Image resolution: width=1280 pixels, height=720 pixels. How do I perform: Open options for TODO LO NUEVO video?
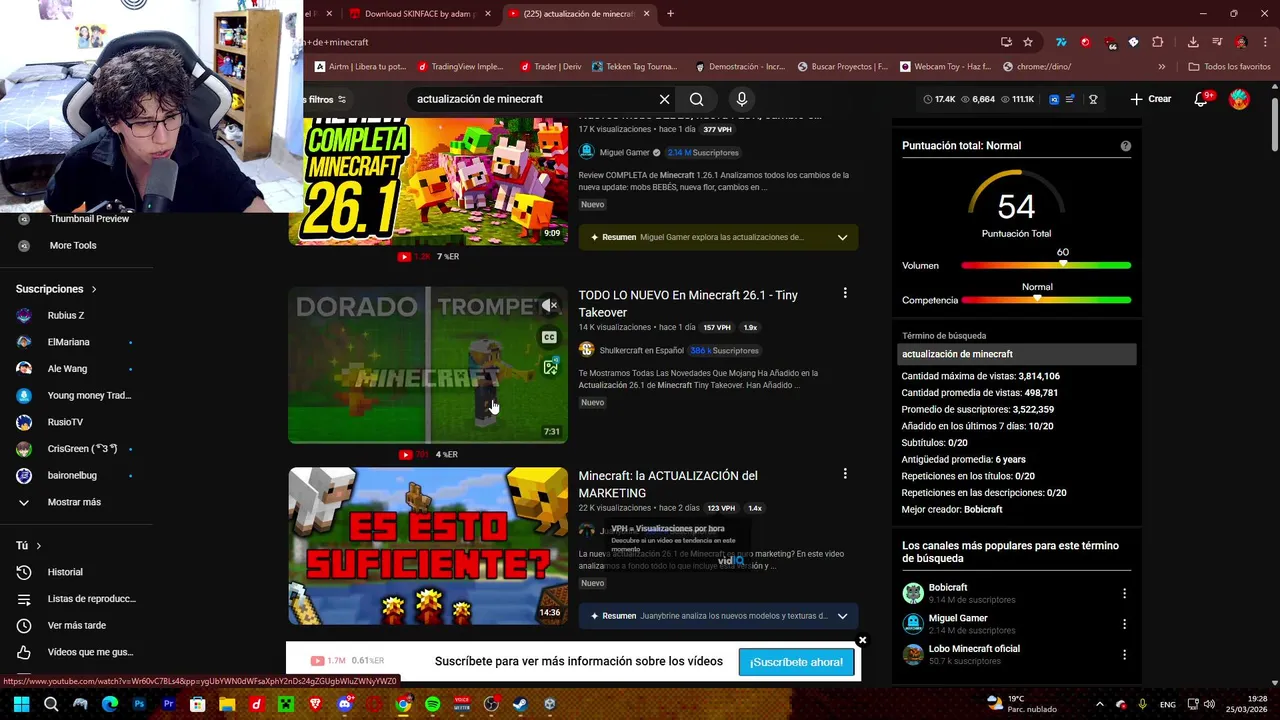click(x=845, y=293)
